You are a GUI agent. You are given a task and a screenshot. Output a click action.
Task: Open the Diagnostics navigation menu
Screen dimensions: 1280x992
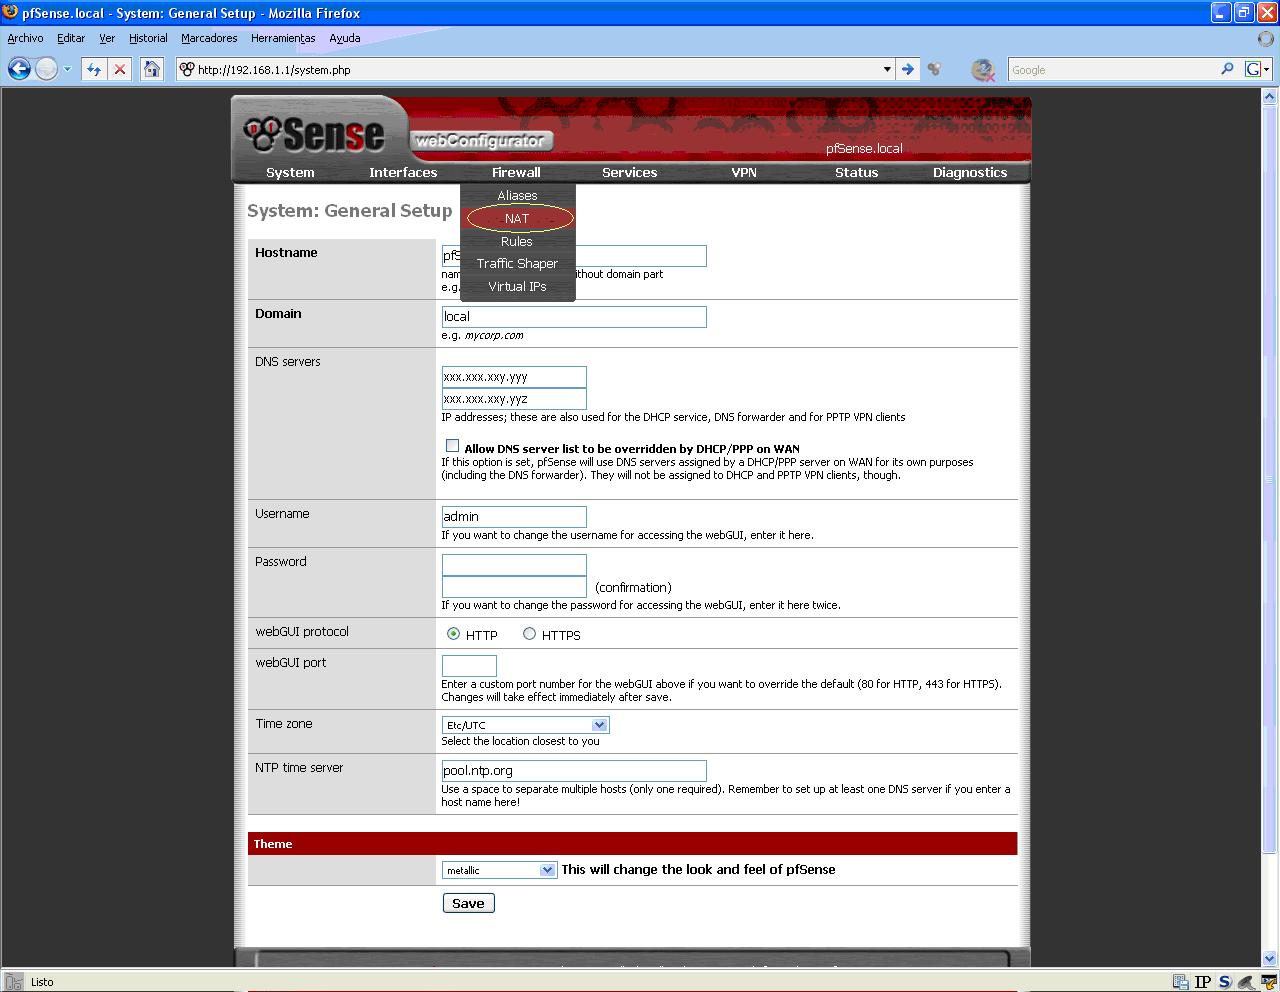point(970,172)
